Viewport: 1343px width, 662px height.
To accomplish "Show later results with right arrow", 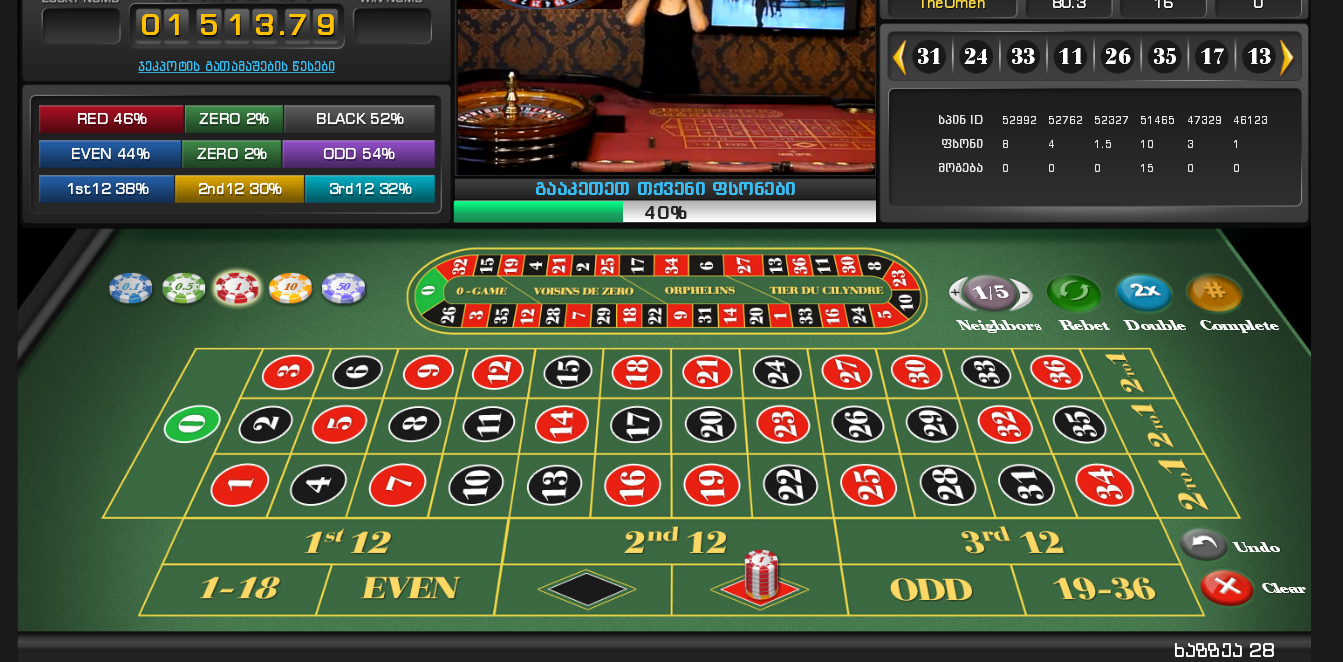I will (x=1287, y=57).
